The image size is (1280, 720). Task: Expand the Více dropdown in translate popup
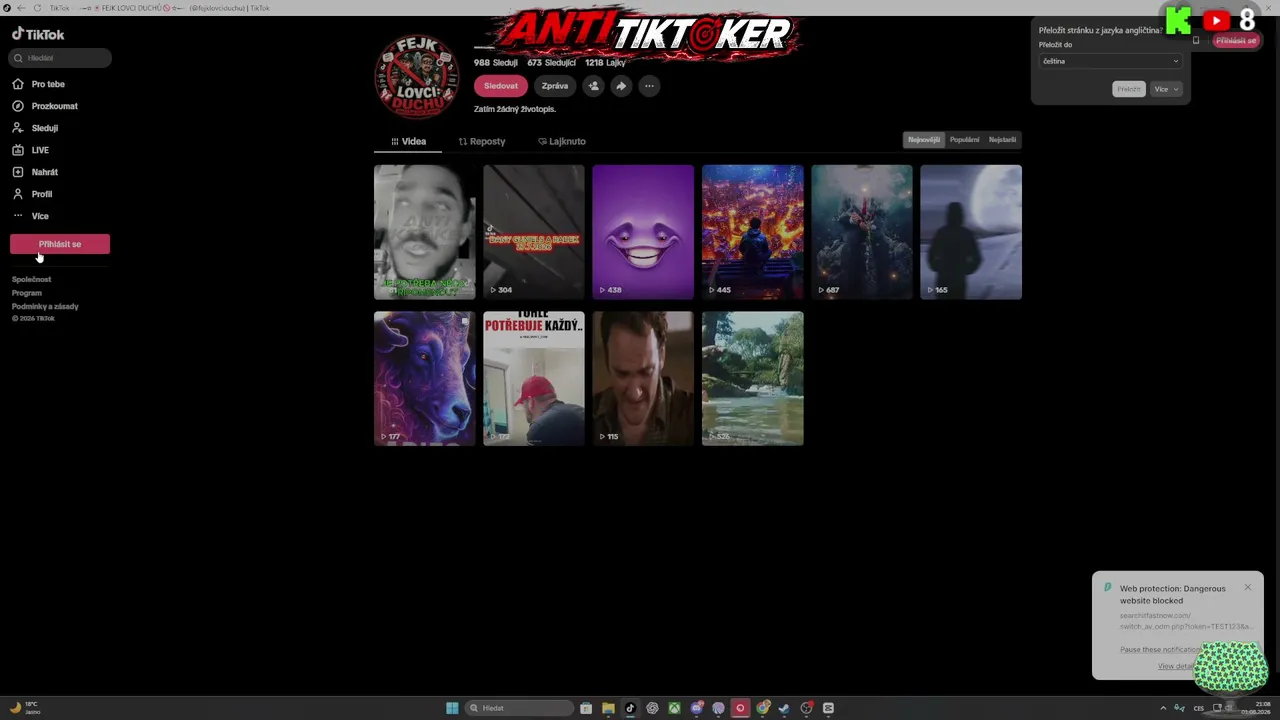tap(1166, 89)
